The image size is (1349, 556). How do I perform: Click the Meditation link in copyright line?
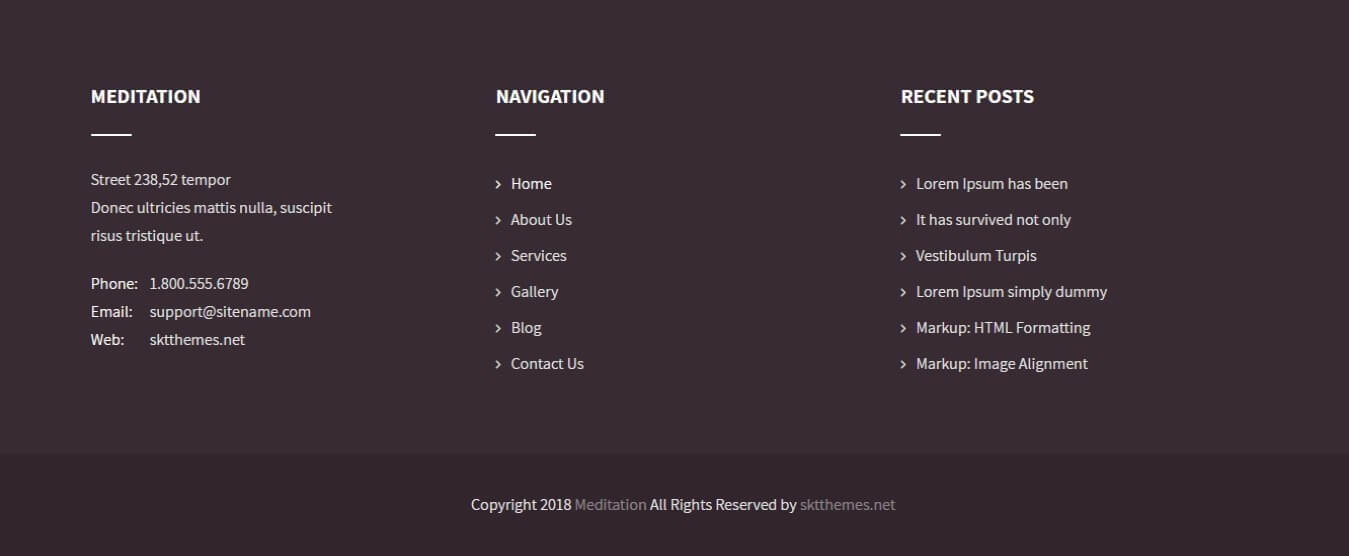pos(610,505)
